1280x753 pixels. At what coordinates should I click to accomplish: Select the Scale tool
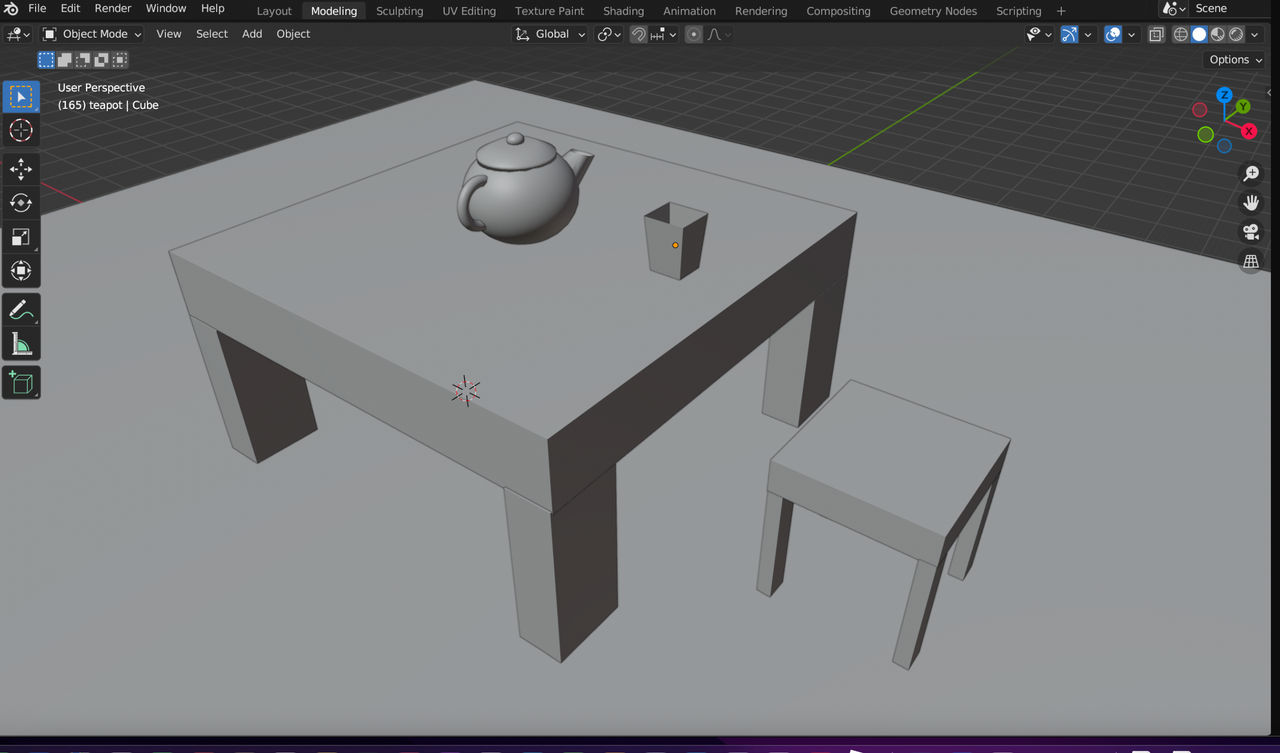coord(21,237)
